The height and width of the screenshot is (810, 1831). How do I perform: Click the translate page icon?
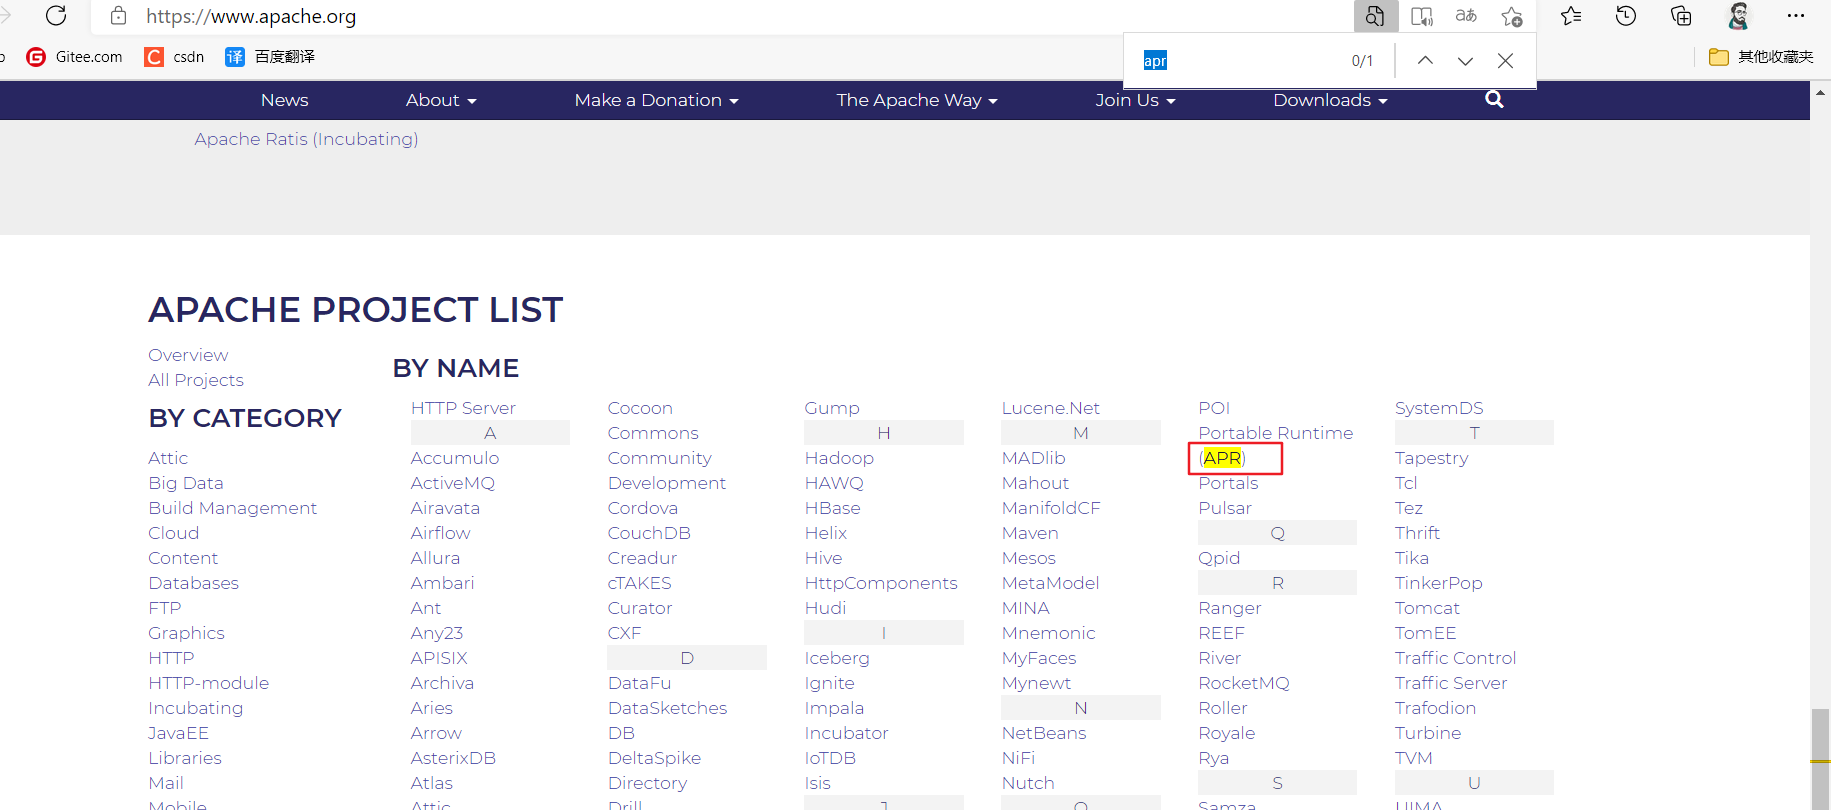click(x=1466, y=16)
